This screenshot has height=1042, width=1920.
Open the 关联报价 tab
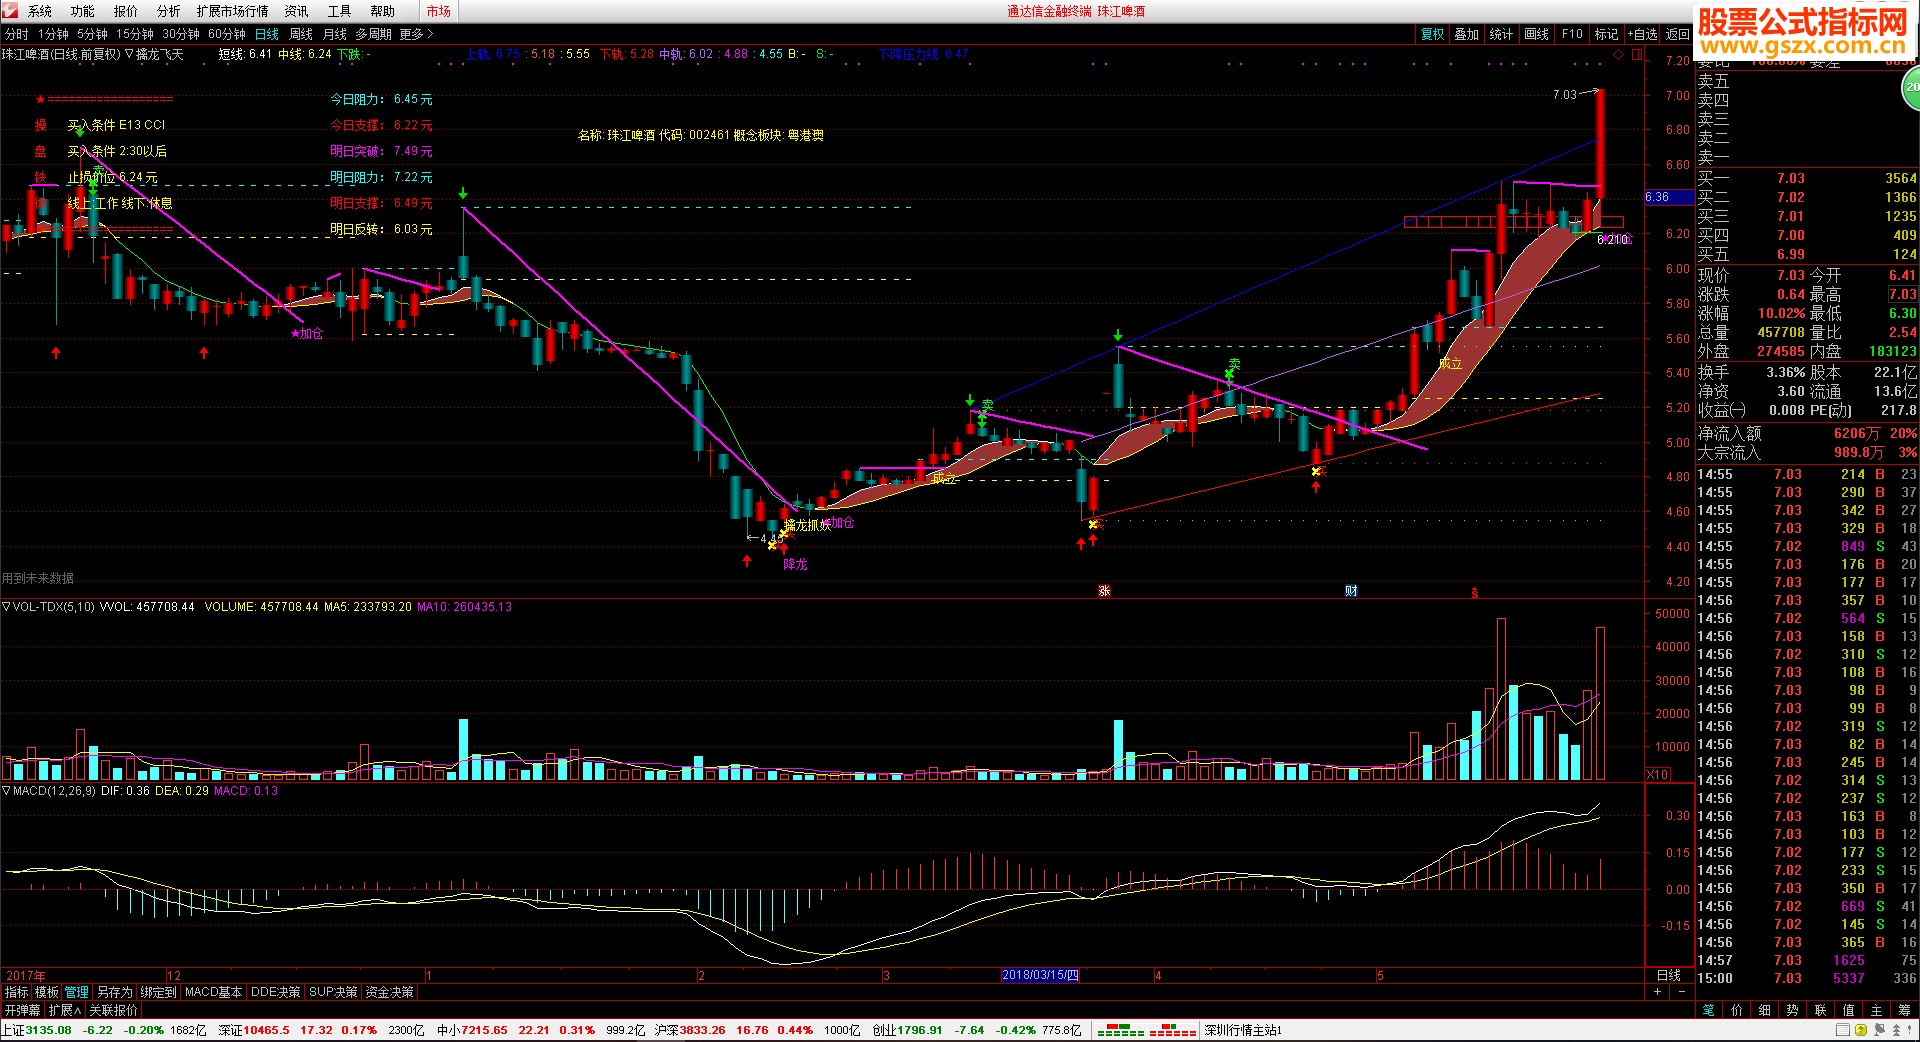[113, 1010]
